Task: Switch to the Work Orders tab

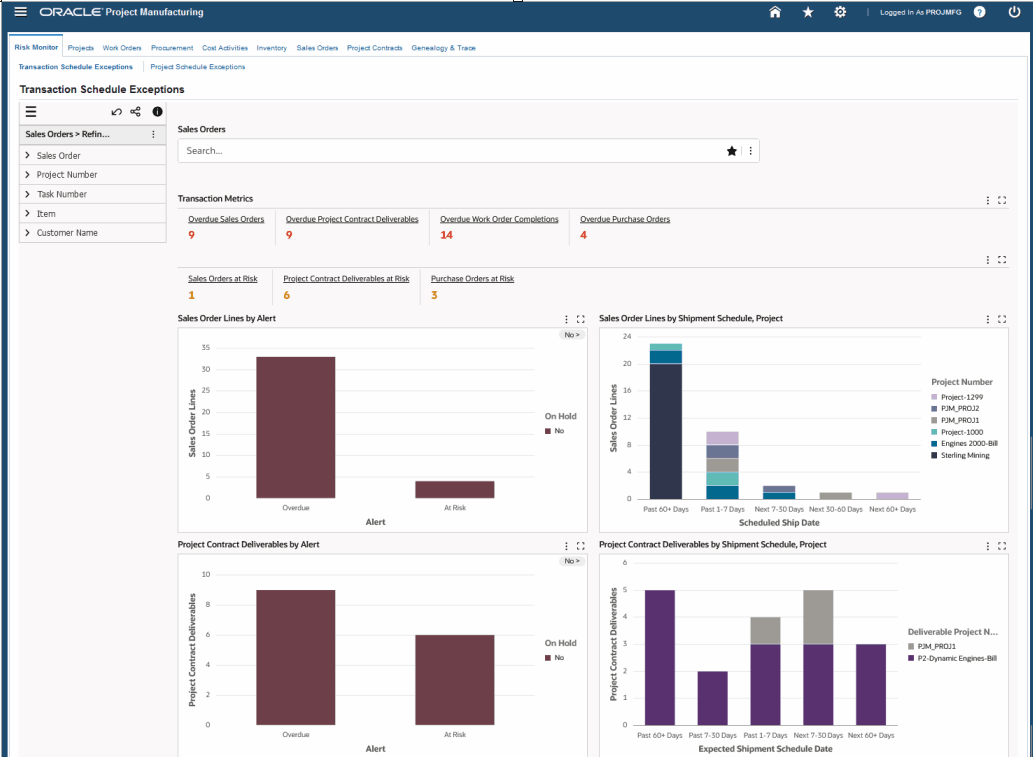Action: tap(122, 48)
